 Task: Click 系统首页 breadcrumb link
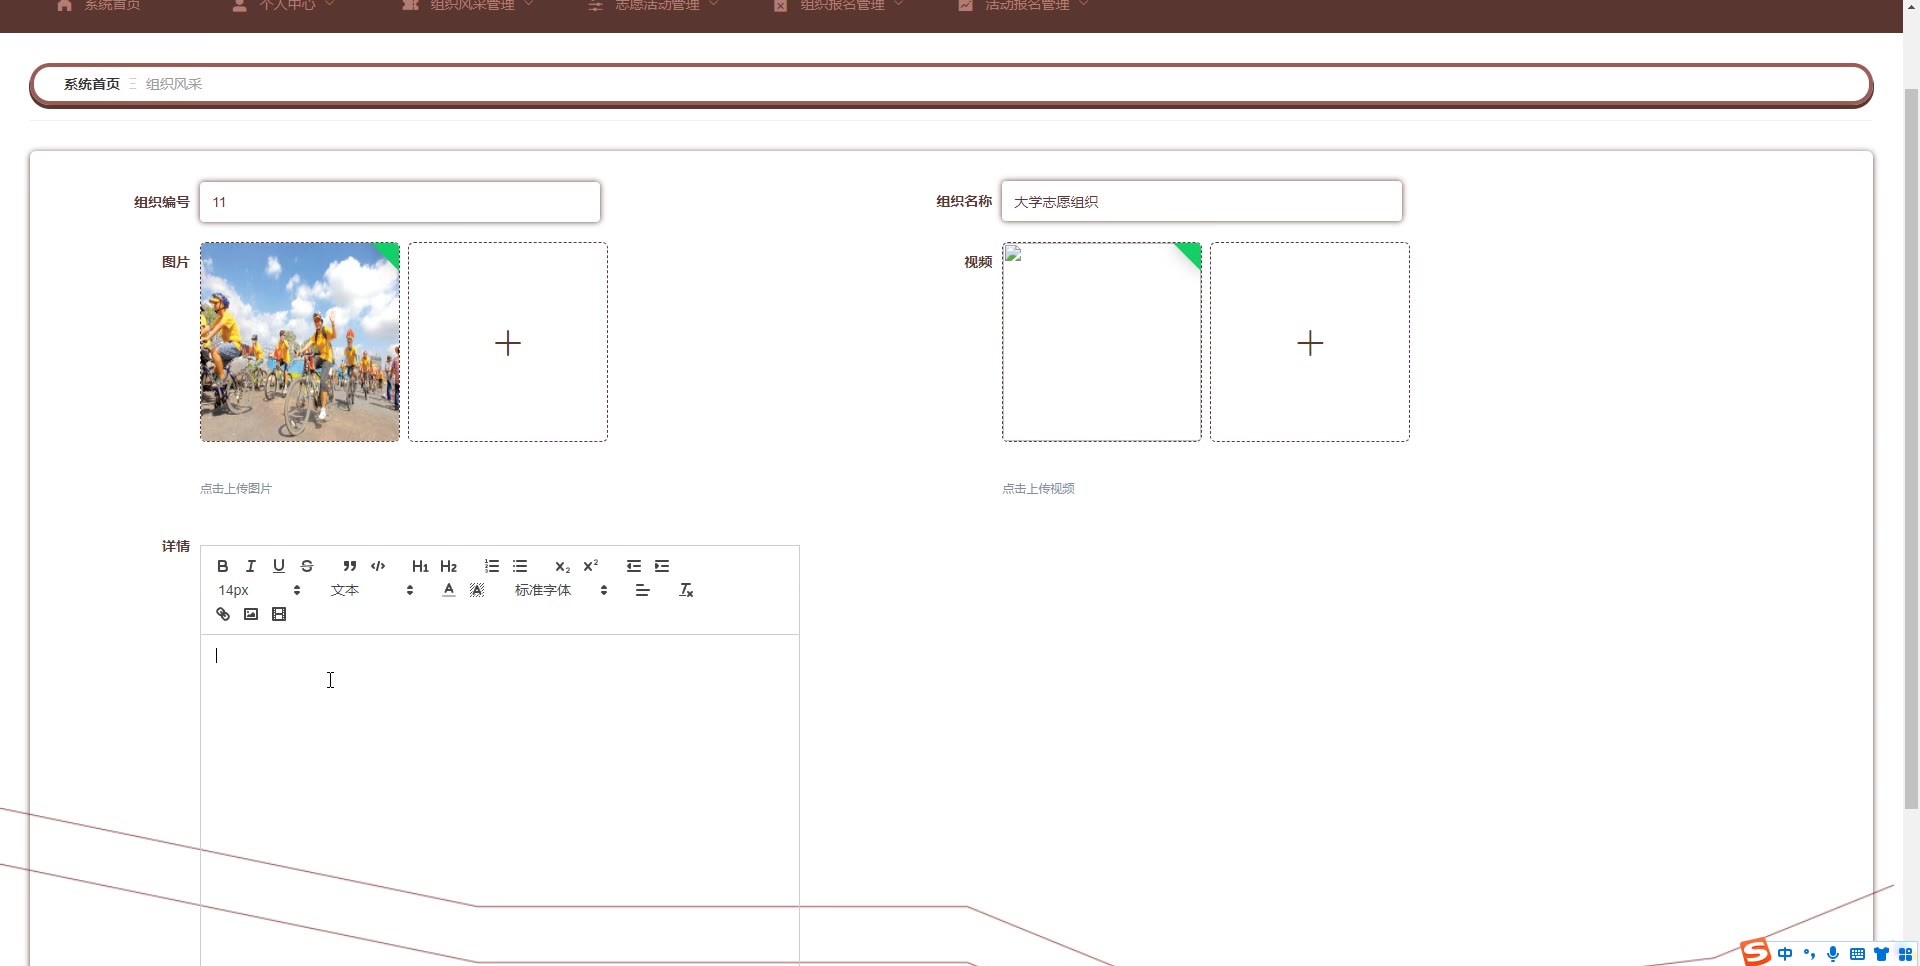tap(92, 84)
